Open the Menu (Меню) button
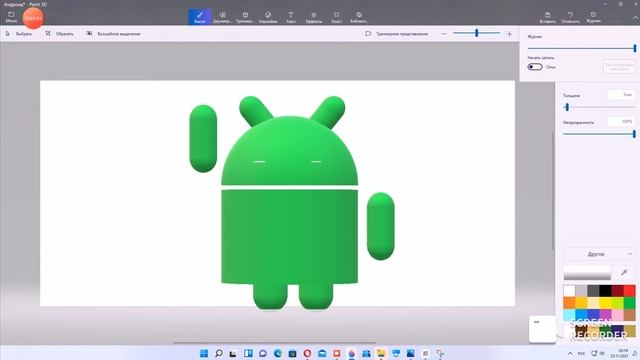Image resolution: width=640 pixels, height=360 pixels. point(11,17)
